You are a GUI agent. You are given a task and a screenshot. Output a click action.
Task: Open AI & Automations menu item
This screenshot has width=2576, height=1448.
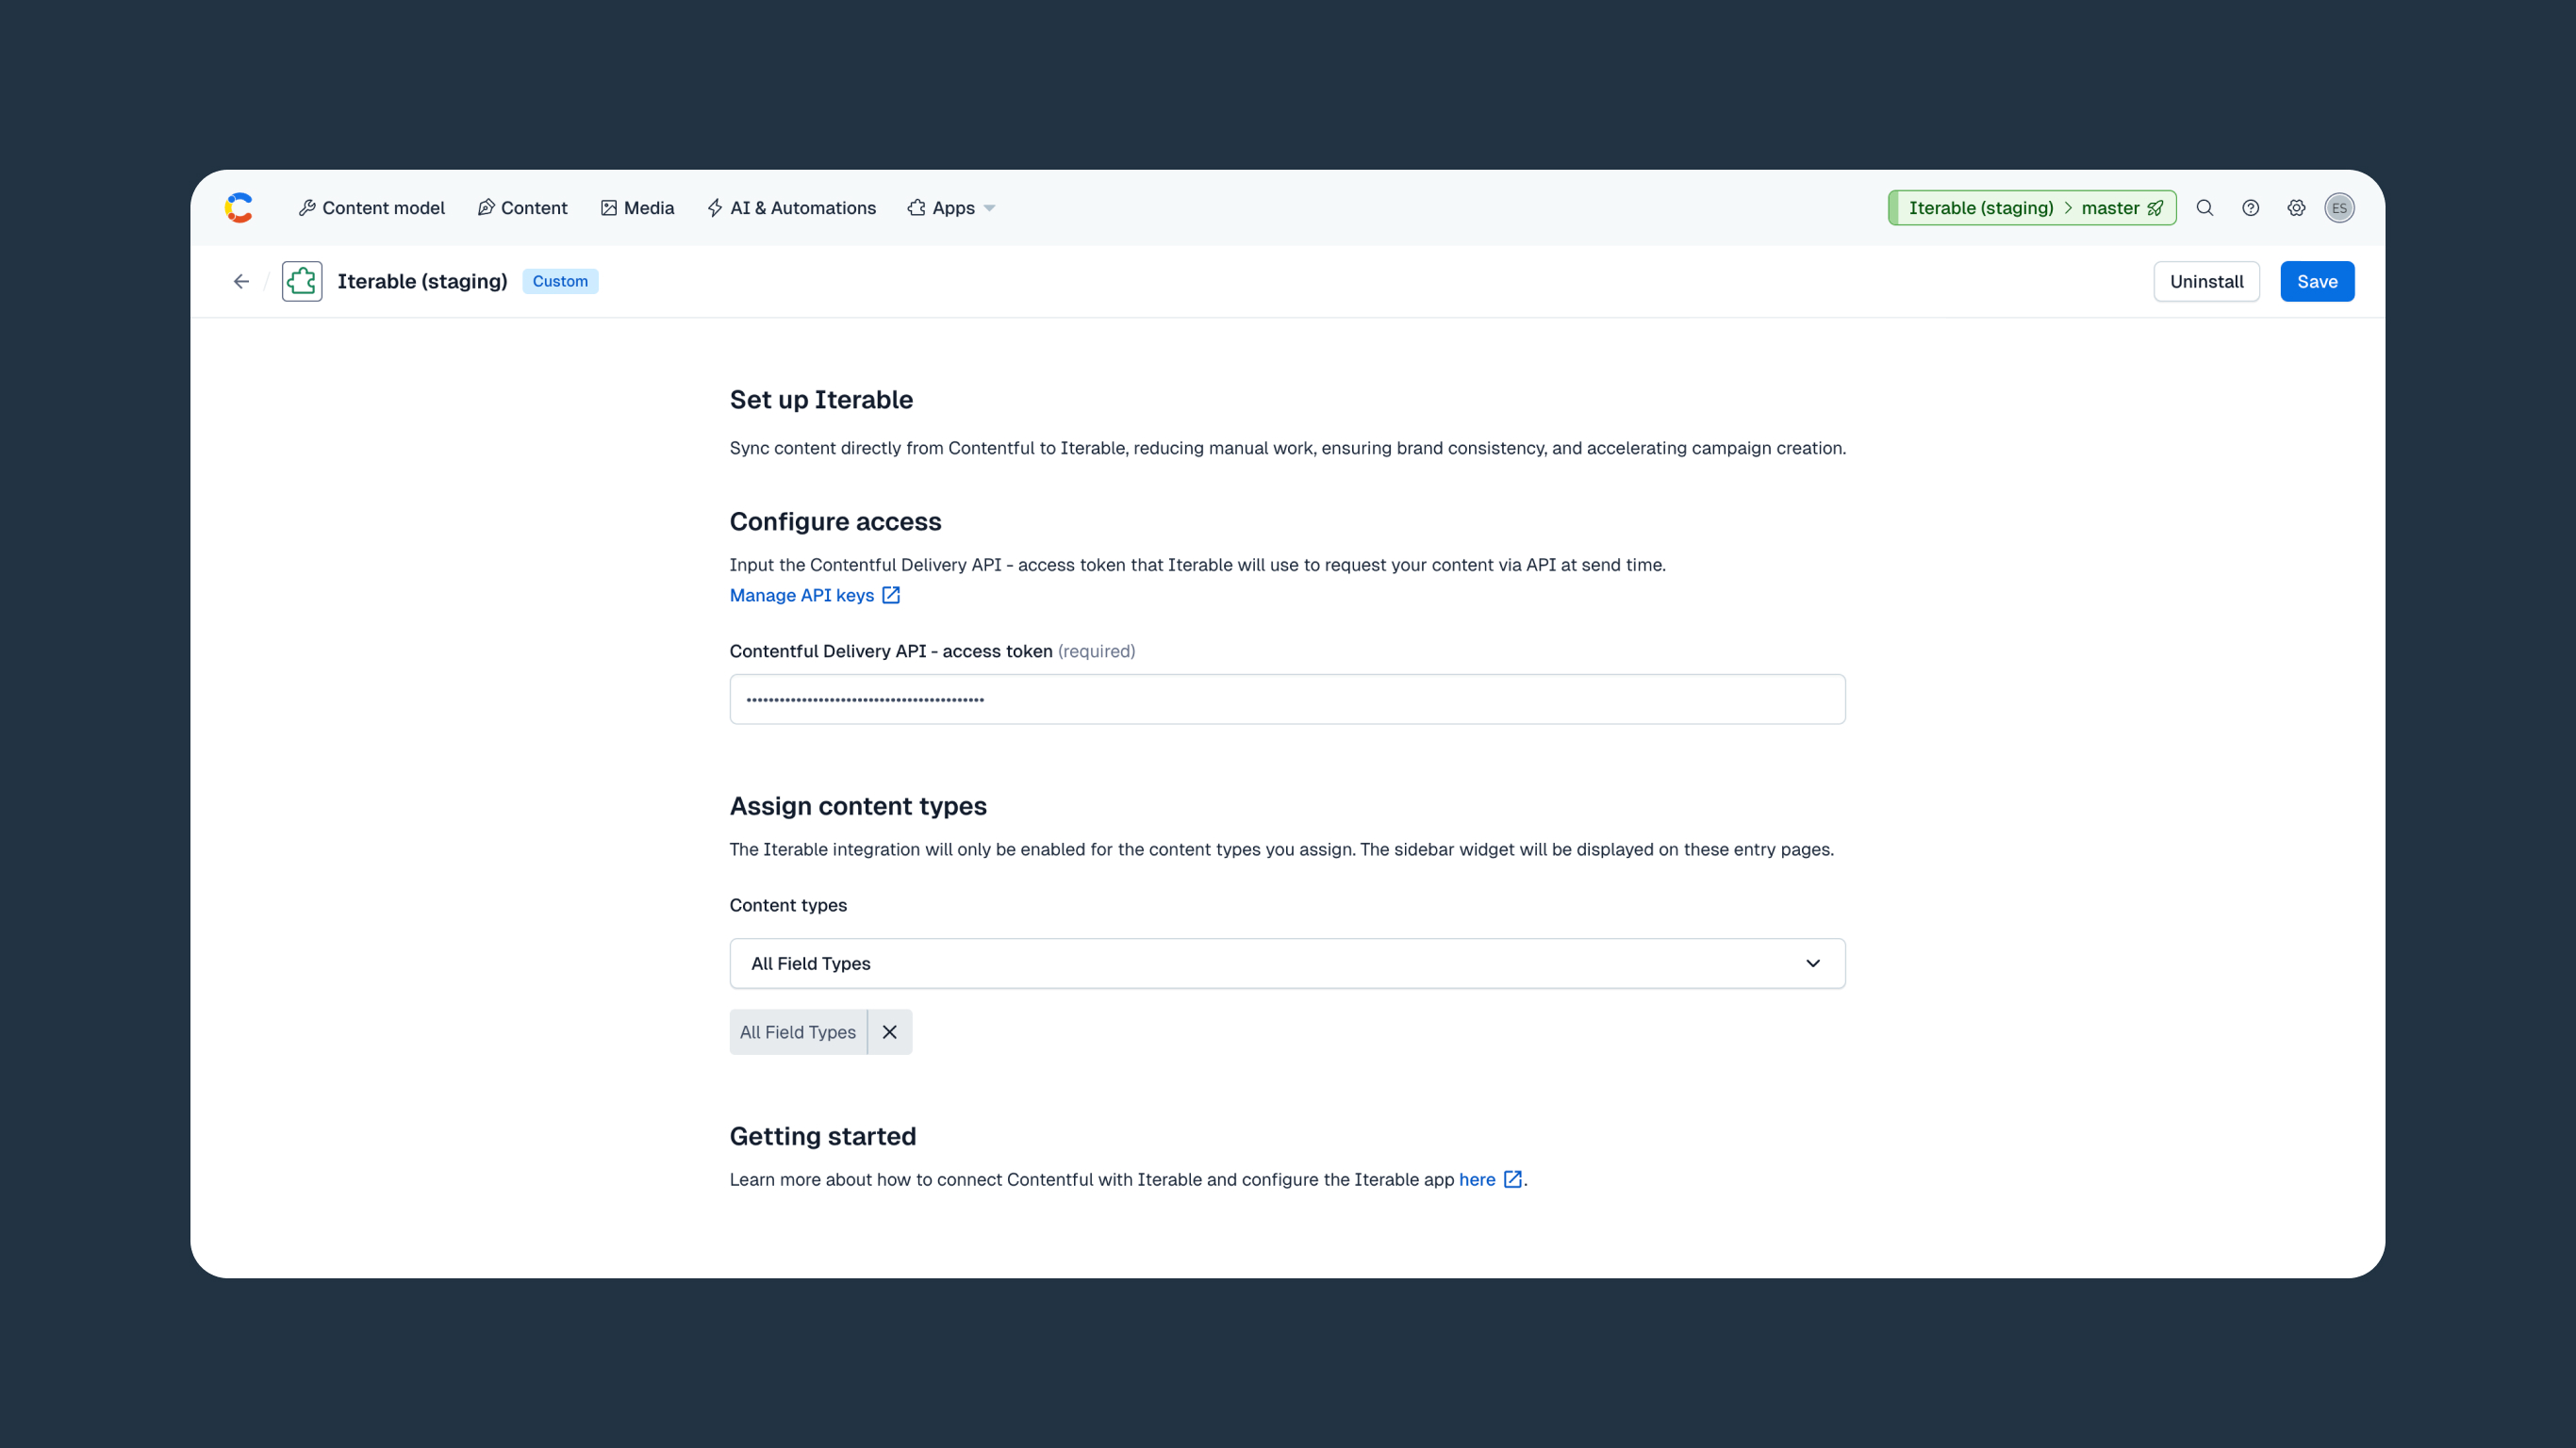pyautogui.click(x=791, y=208)
